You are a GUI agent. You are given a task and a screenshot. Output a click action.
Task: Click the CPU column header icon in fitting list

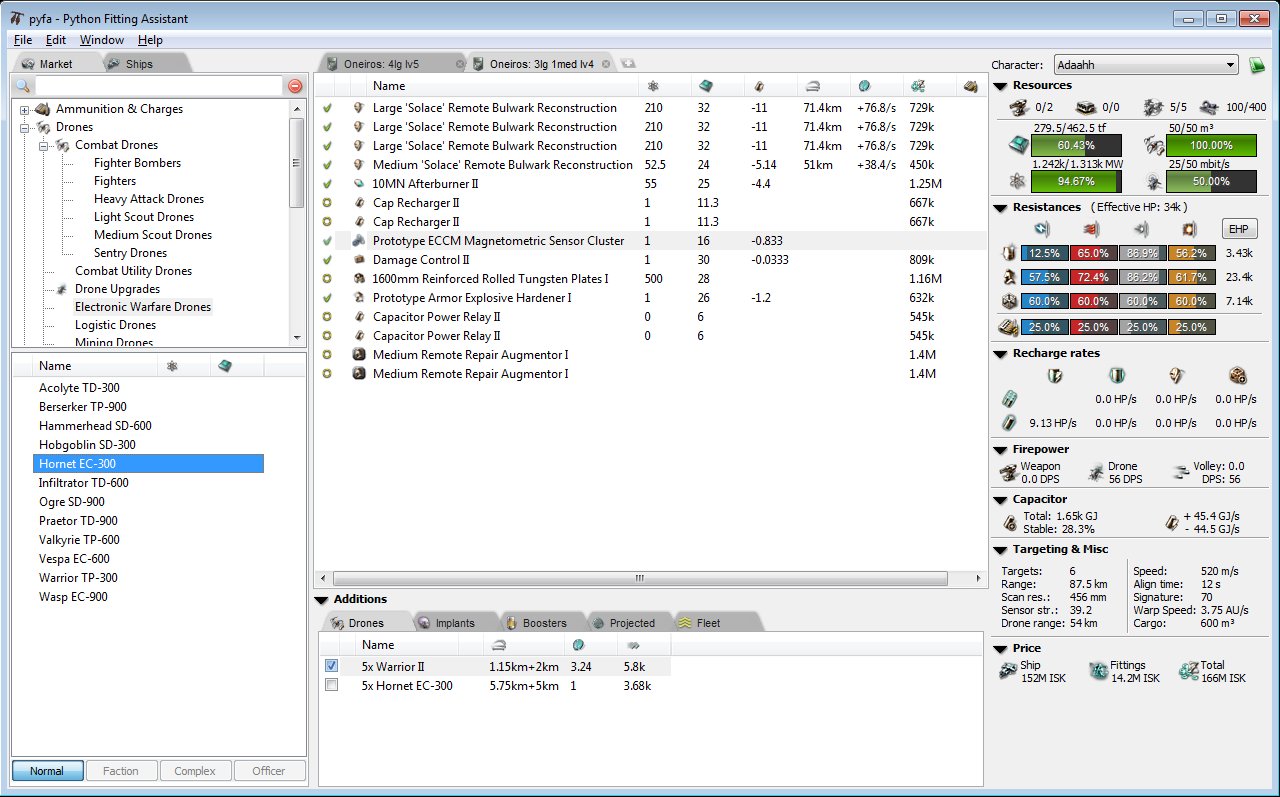[704, 86]
